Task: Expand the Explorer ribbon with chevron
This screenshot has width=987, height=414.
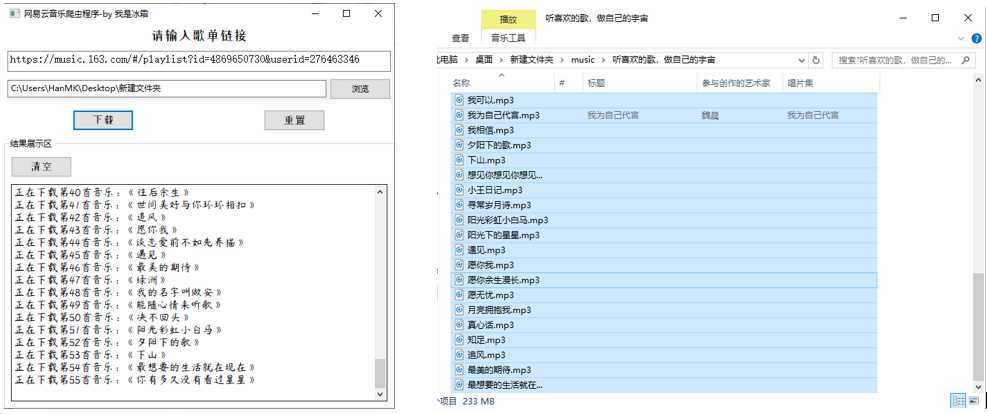Action: (x=961, y=38)
